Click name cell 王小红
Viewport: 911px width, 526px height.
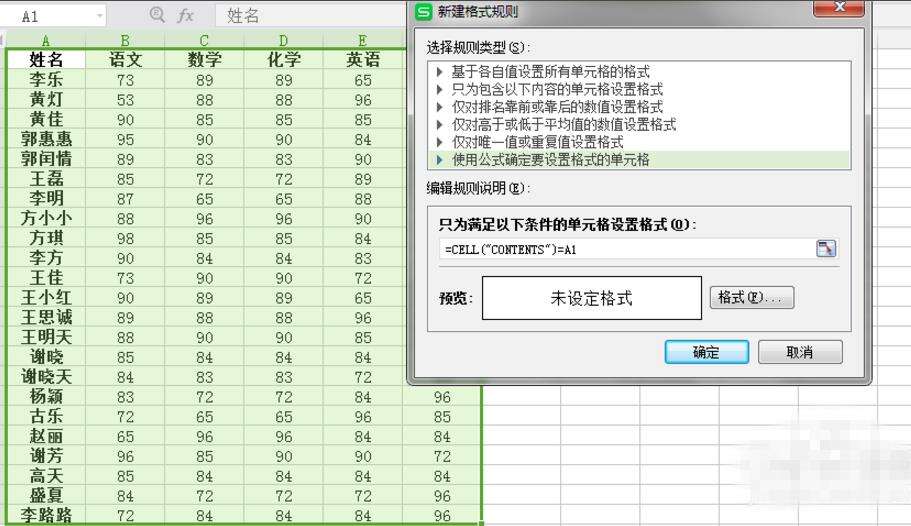coord(46,298)
